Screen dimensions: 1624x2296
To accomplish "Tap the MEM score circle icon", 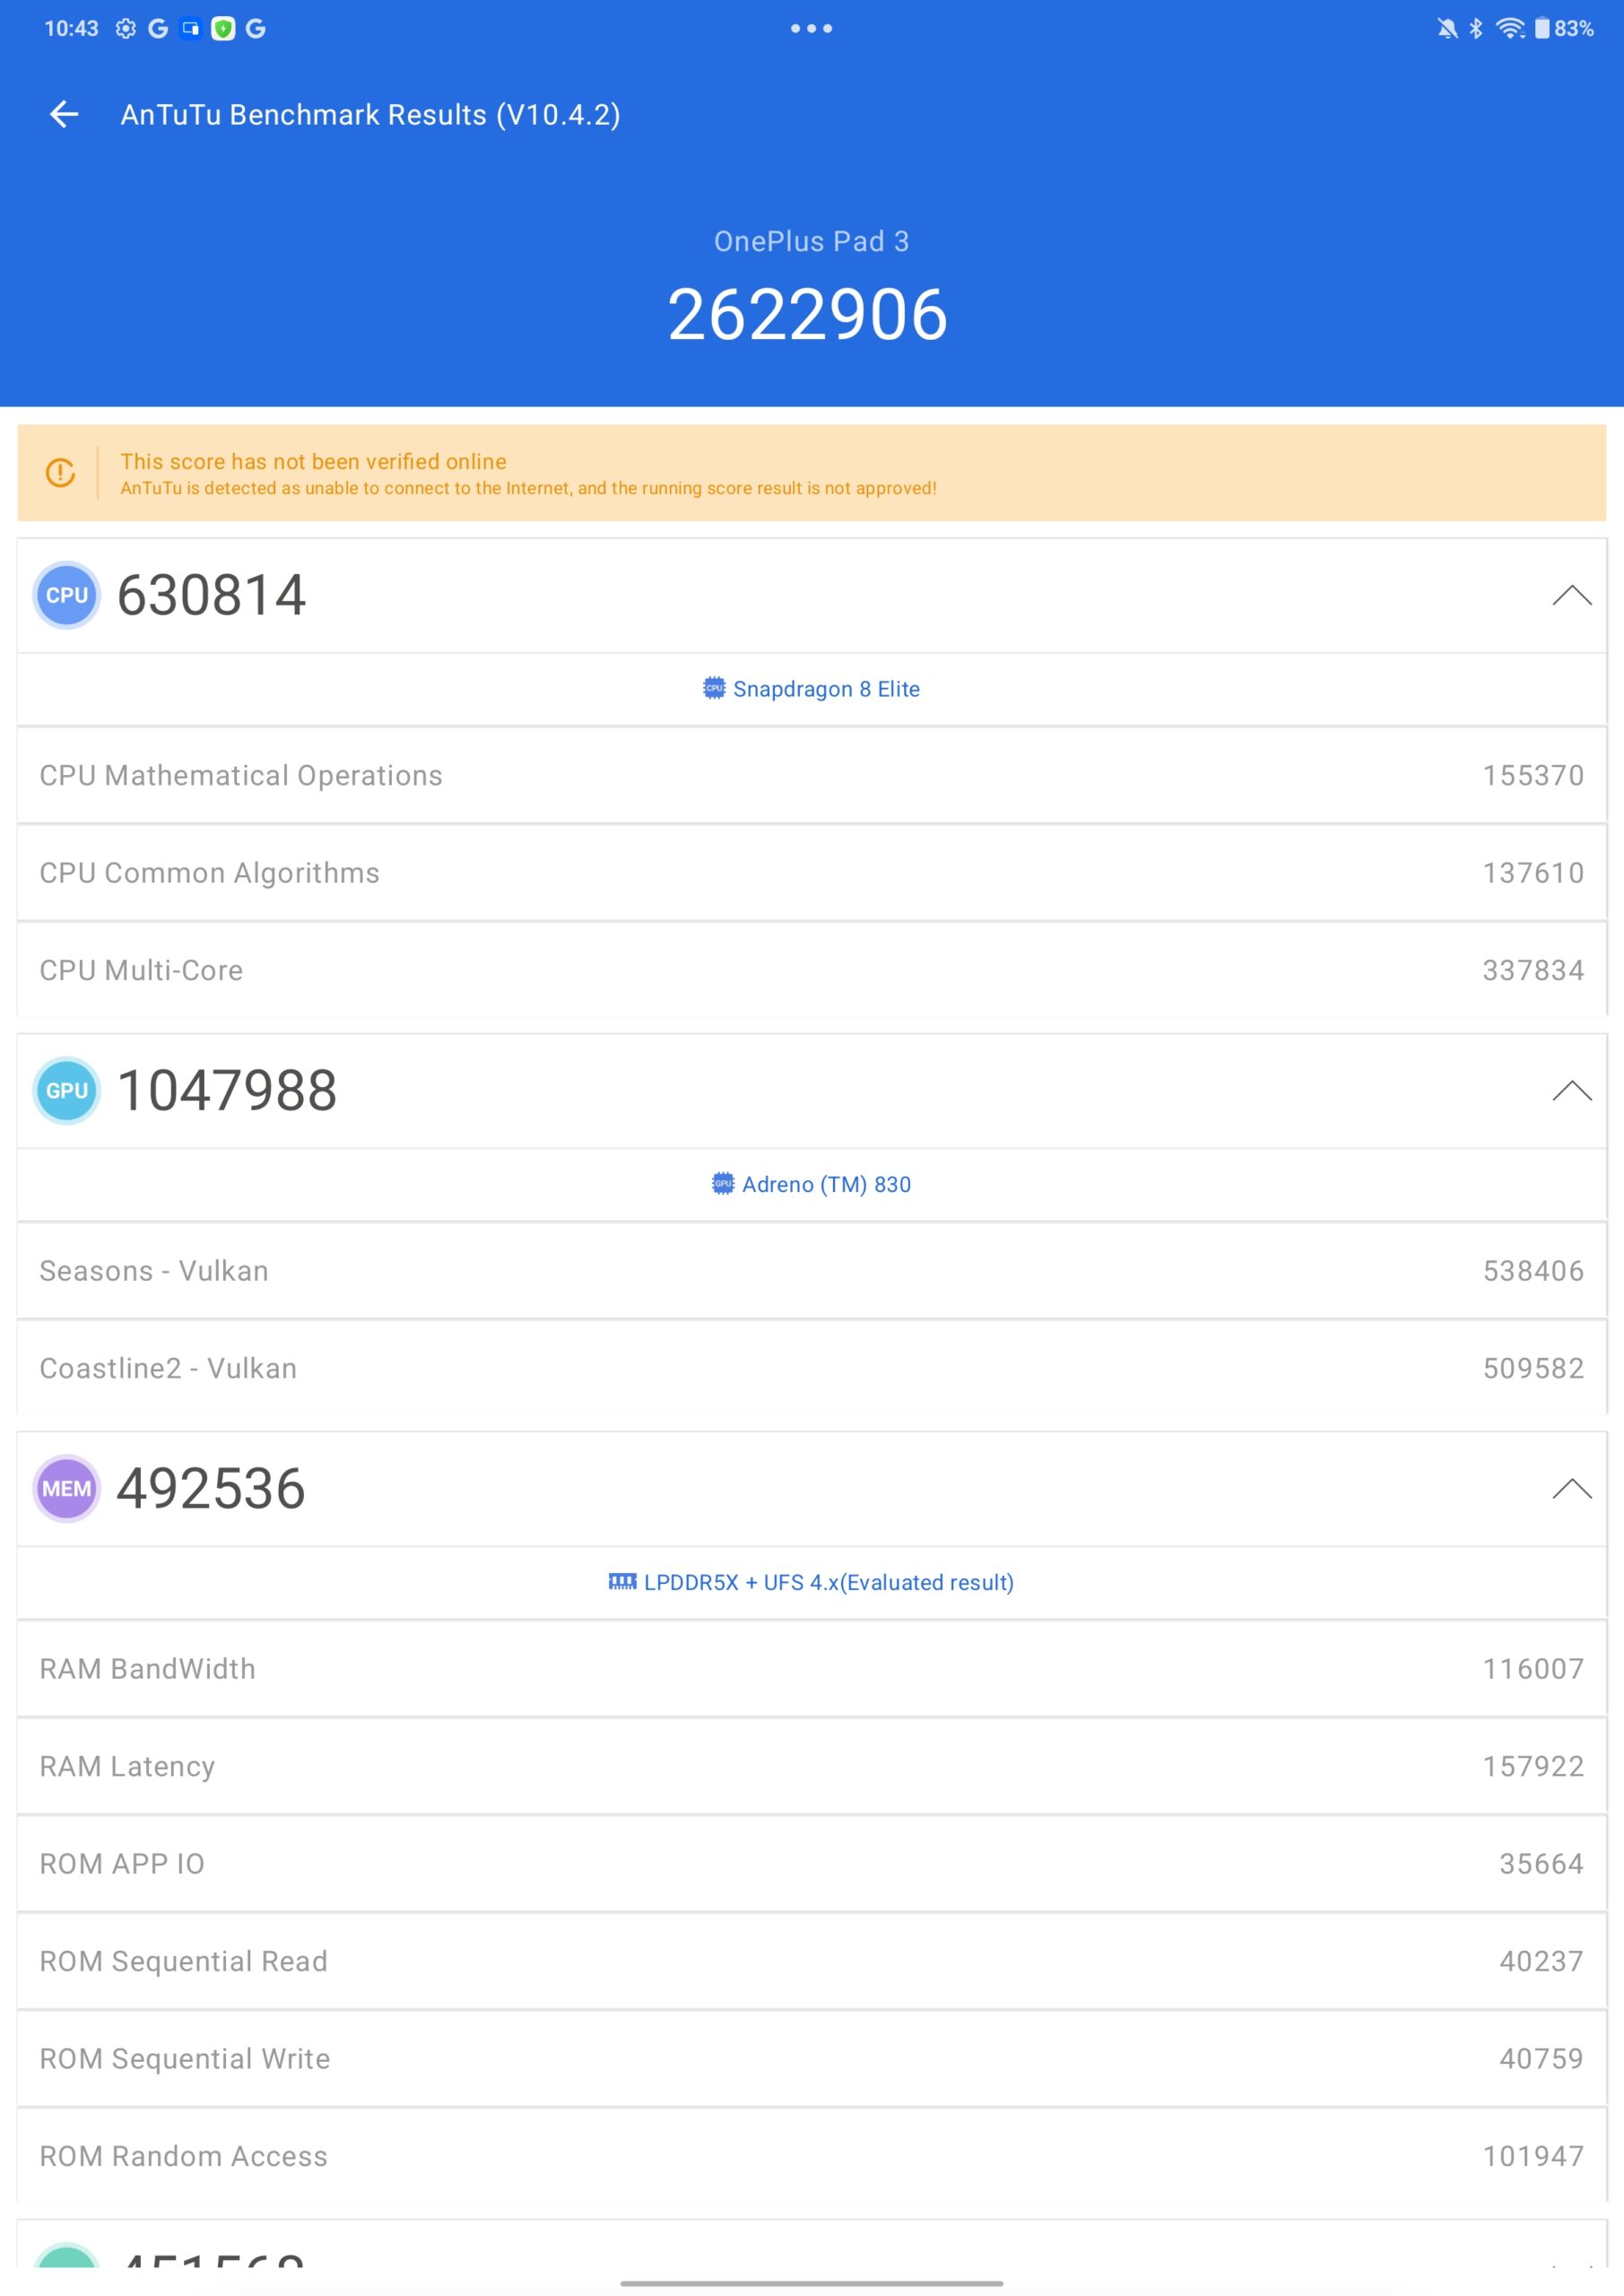I will click(x=67, y=1488).
